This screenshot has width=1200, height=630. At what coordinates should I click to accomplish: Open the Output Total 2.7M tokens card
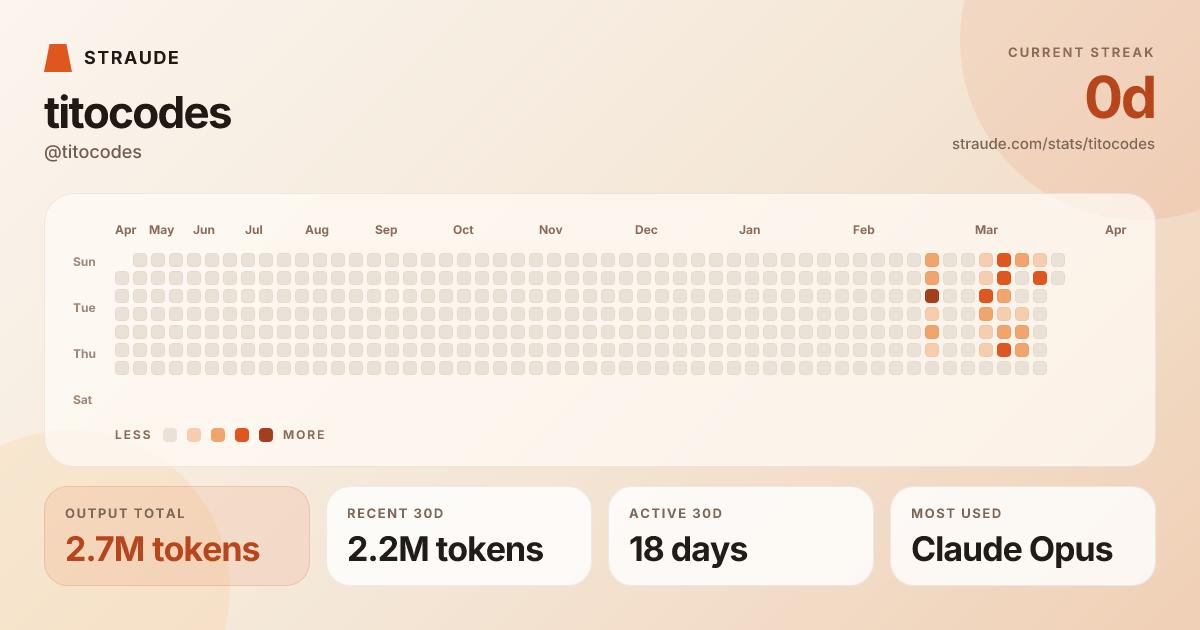177,536
